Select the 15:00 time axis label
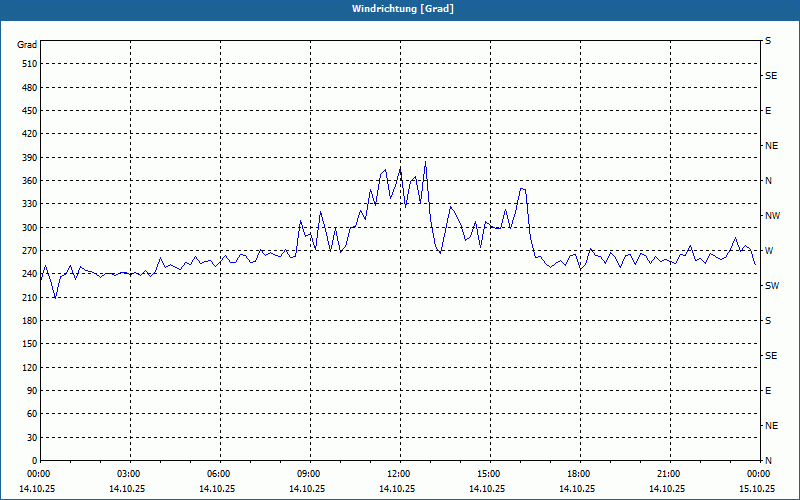Image resolution: width=800 pixels, height=500 pixels. (x=488, y=474)
